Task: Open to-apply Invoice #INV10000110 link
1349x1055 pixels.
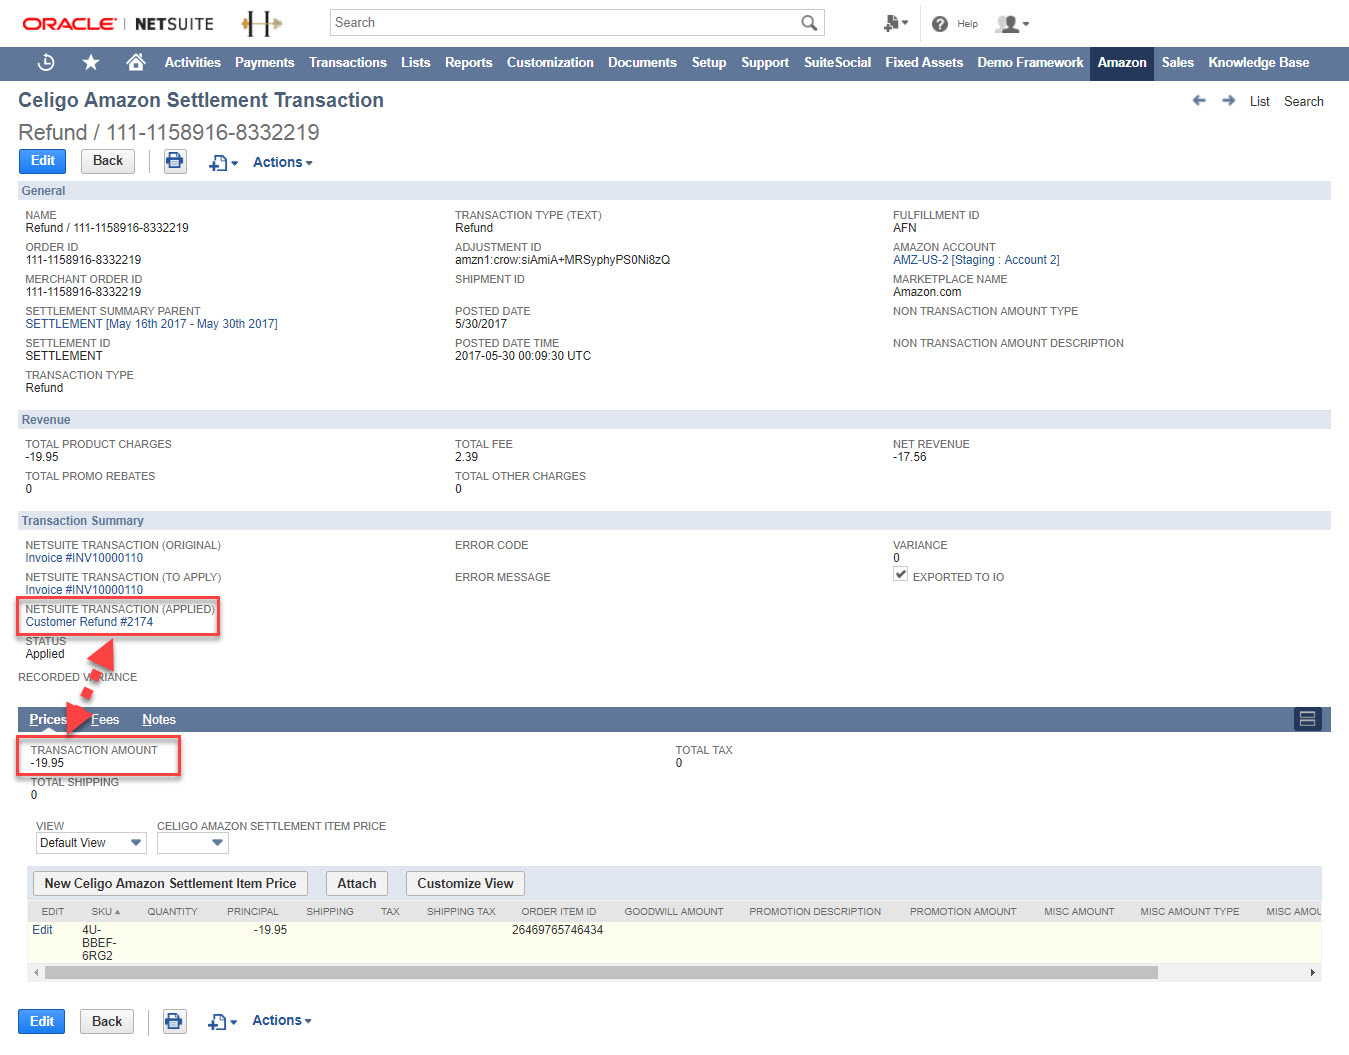Action: click(84, 590)
